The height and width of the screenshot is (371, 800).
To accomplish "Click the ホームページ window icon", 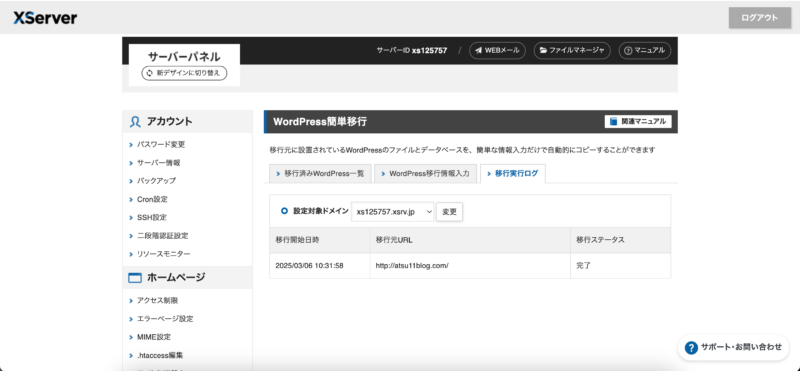I will point(135,278).
